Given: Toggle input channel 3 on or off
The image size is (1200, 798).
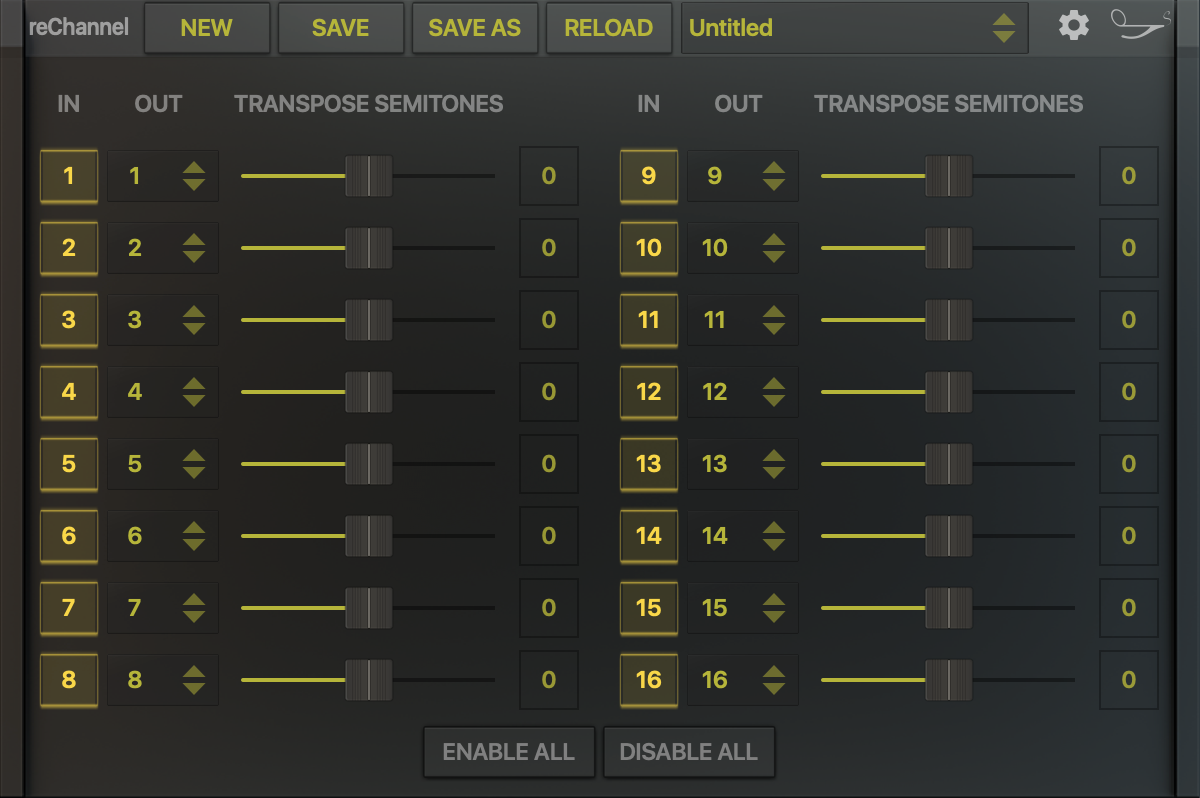Looking at the screenshot, I should tap(69, 320).
